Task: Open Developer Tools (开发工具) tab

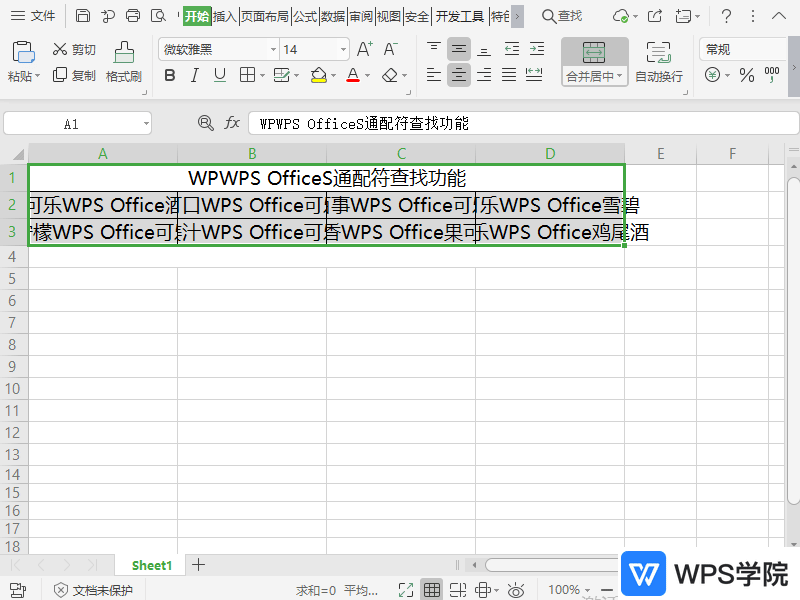Action: 460,16
